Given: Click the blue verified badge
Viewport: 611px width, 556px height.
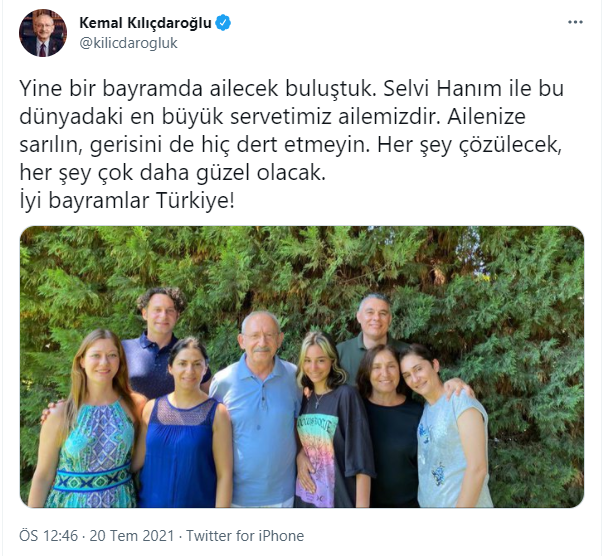Looking at the screenshot, I should click(x=223, y=23).
